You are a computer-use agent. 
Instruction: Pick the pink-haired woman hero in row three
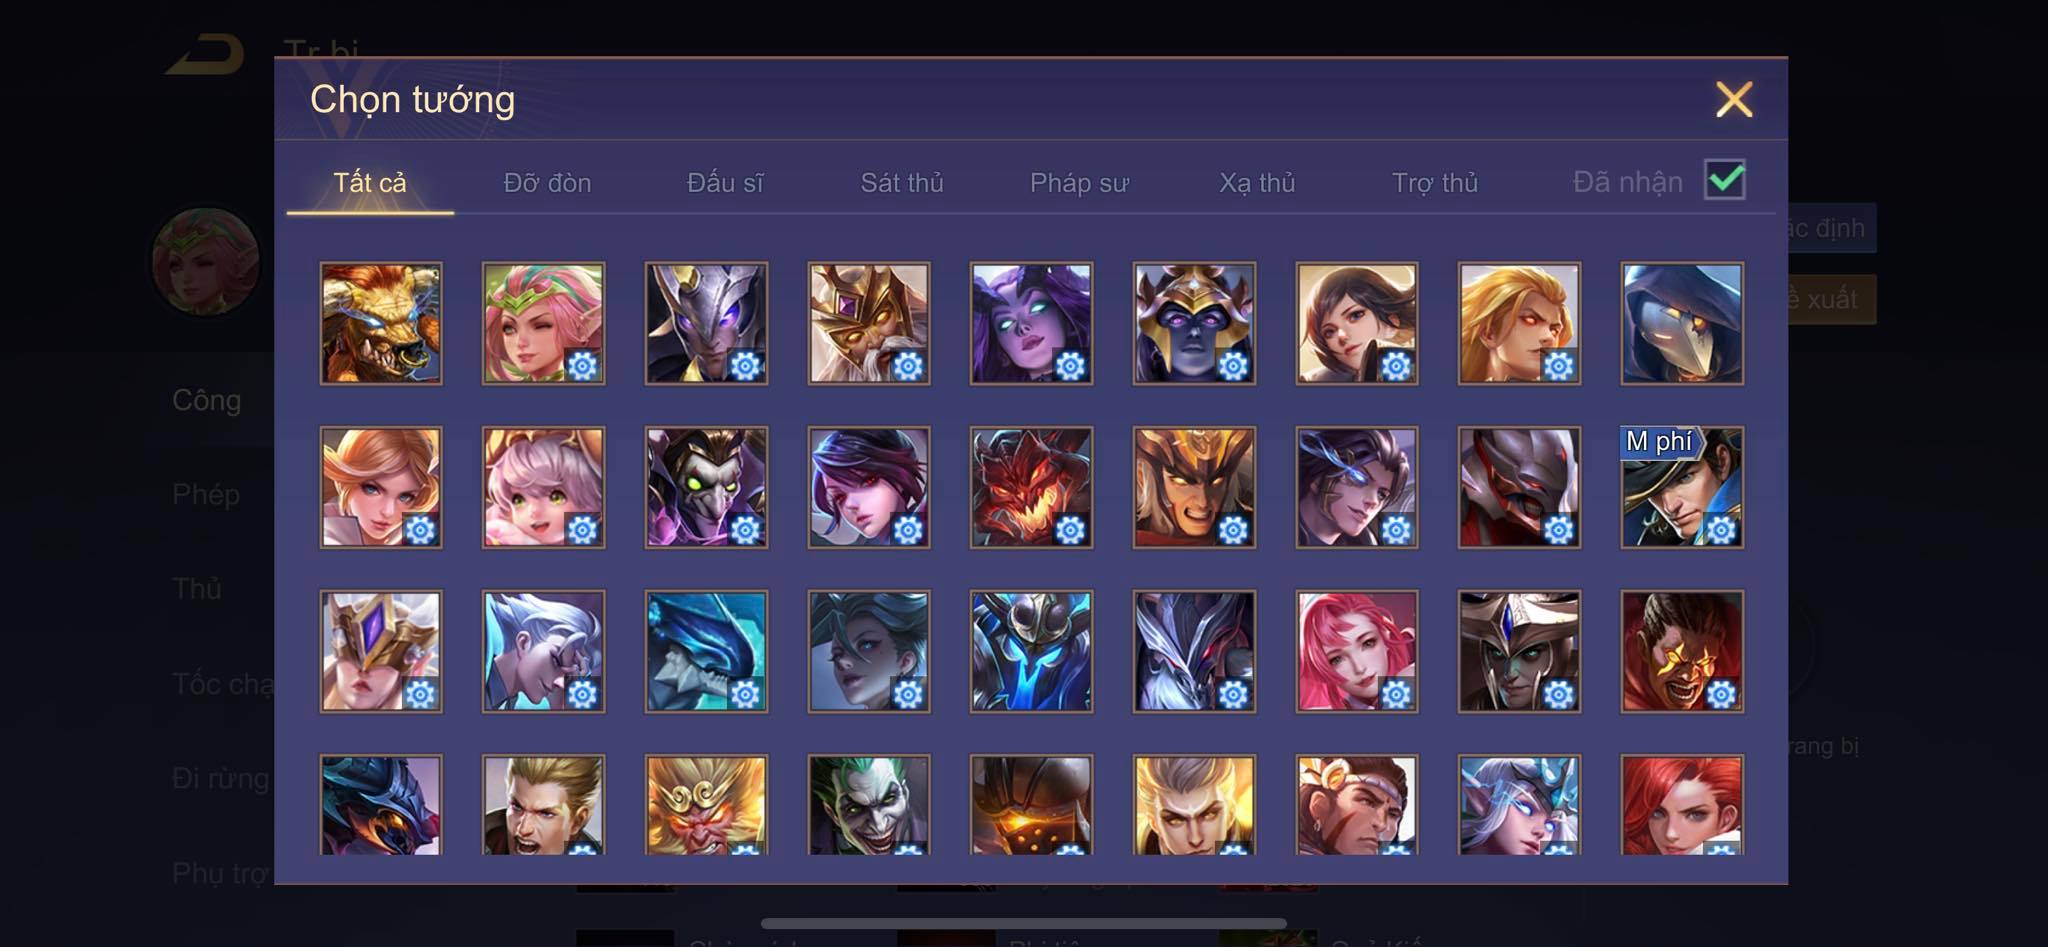(1357, 652)
